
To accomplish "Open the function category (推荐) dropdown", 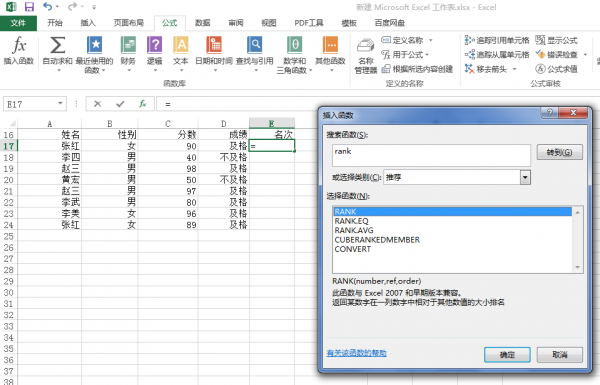I will point(525,177).
